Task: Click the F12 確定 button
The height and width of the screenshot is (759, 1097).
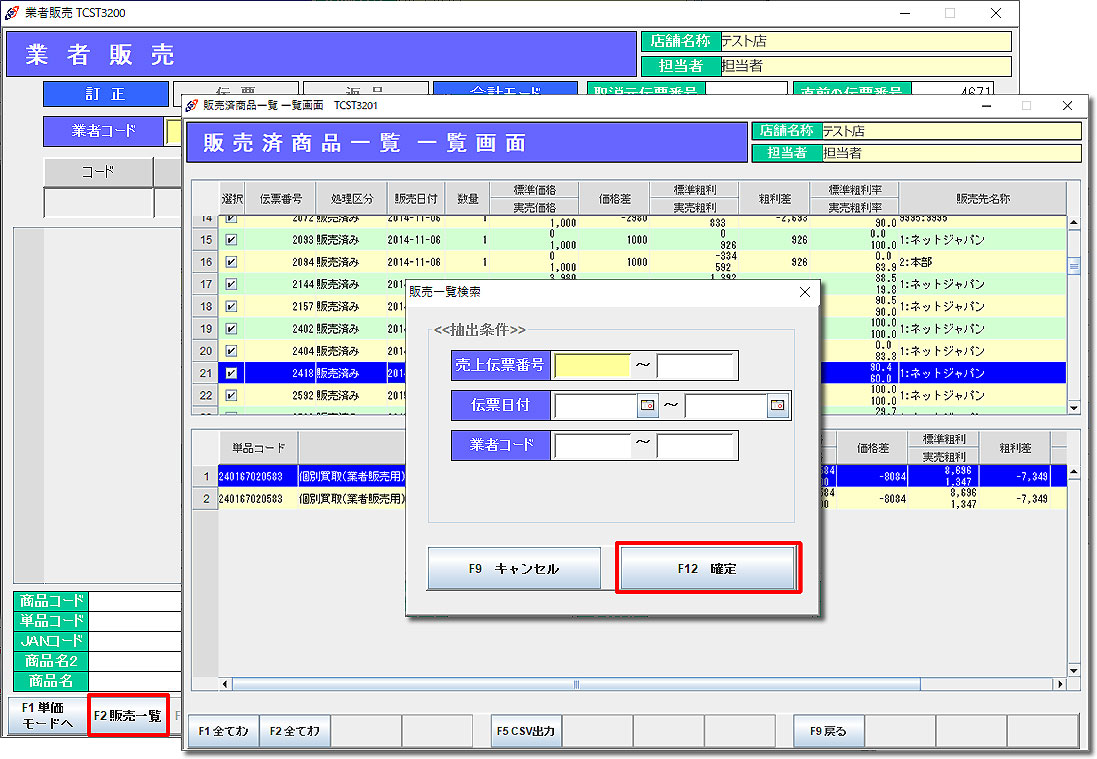Action: coord(708,568)
